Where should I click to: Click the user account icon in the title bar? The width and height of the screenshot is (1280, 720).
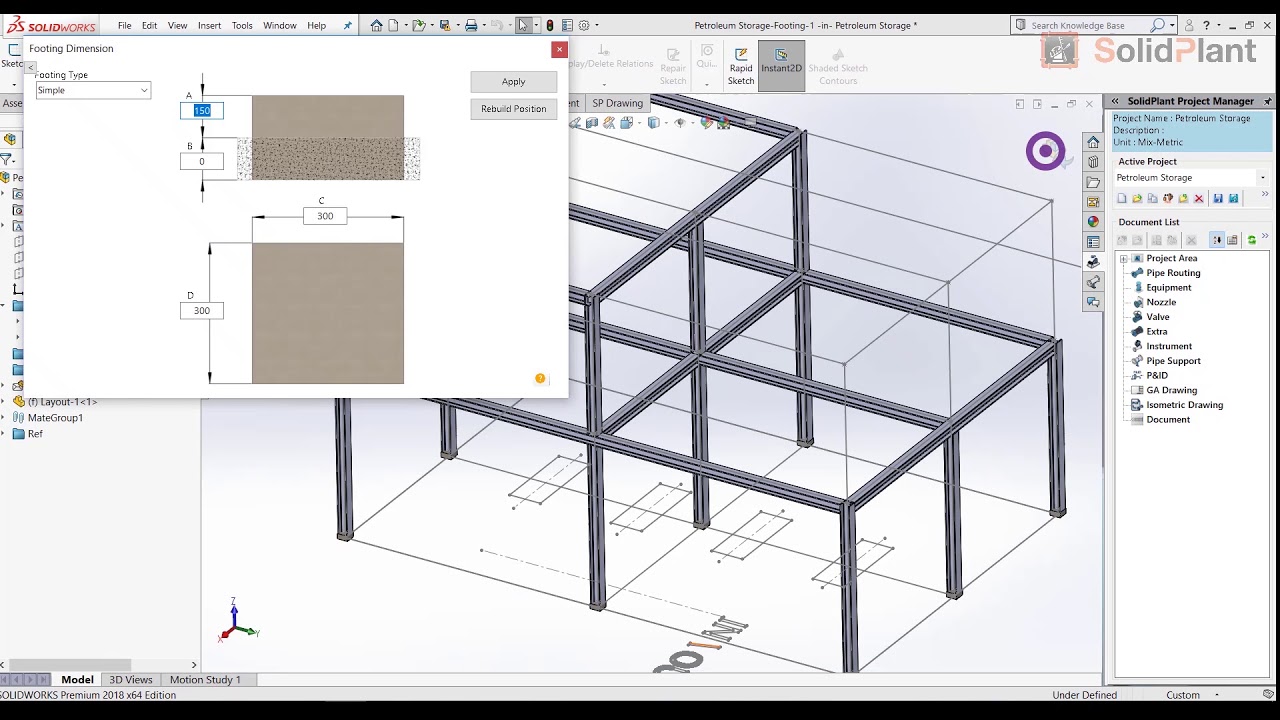(x=1189, y=25)
